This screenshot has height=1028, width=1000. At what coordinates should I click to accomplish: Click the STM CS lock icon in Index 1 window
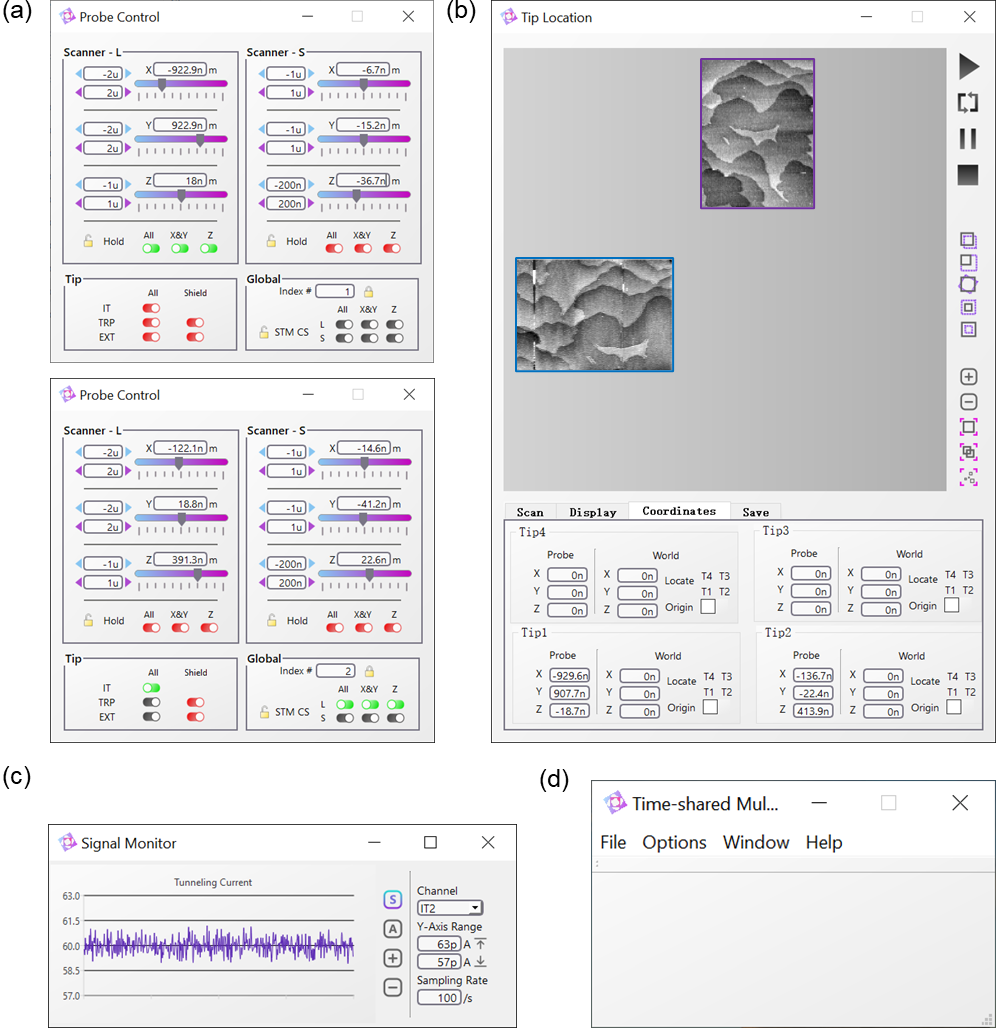point(264,332)
